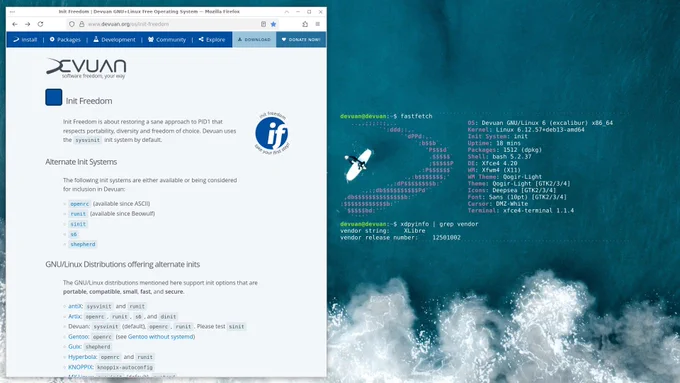Open the Development menu item
Viewport: 680px width, 383px height.
114,39
